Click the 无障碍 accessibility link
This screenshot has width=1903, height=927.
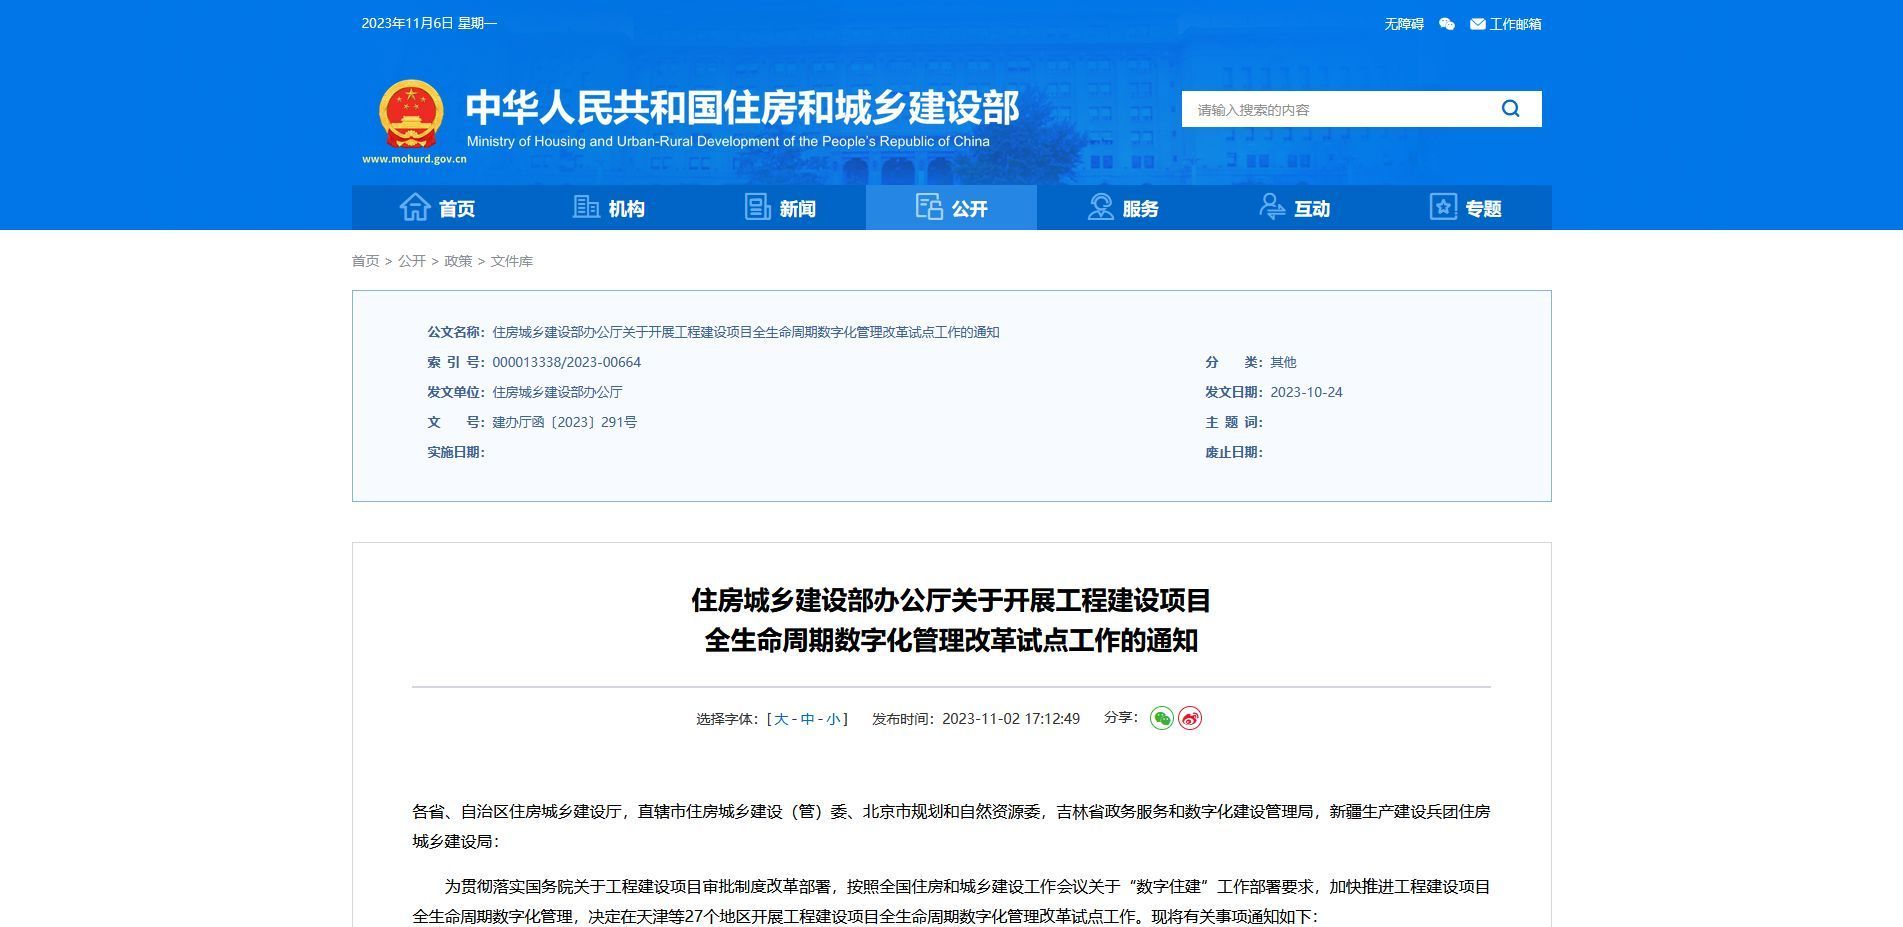[x=1404, y=24]
